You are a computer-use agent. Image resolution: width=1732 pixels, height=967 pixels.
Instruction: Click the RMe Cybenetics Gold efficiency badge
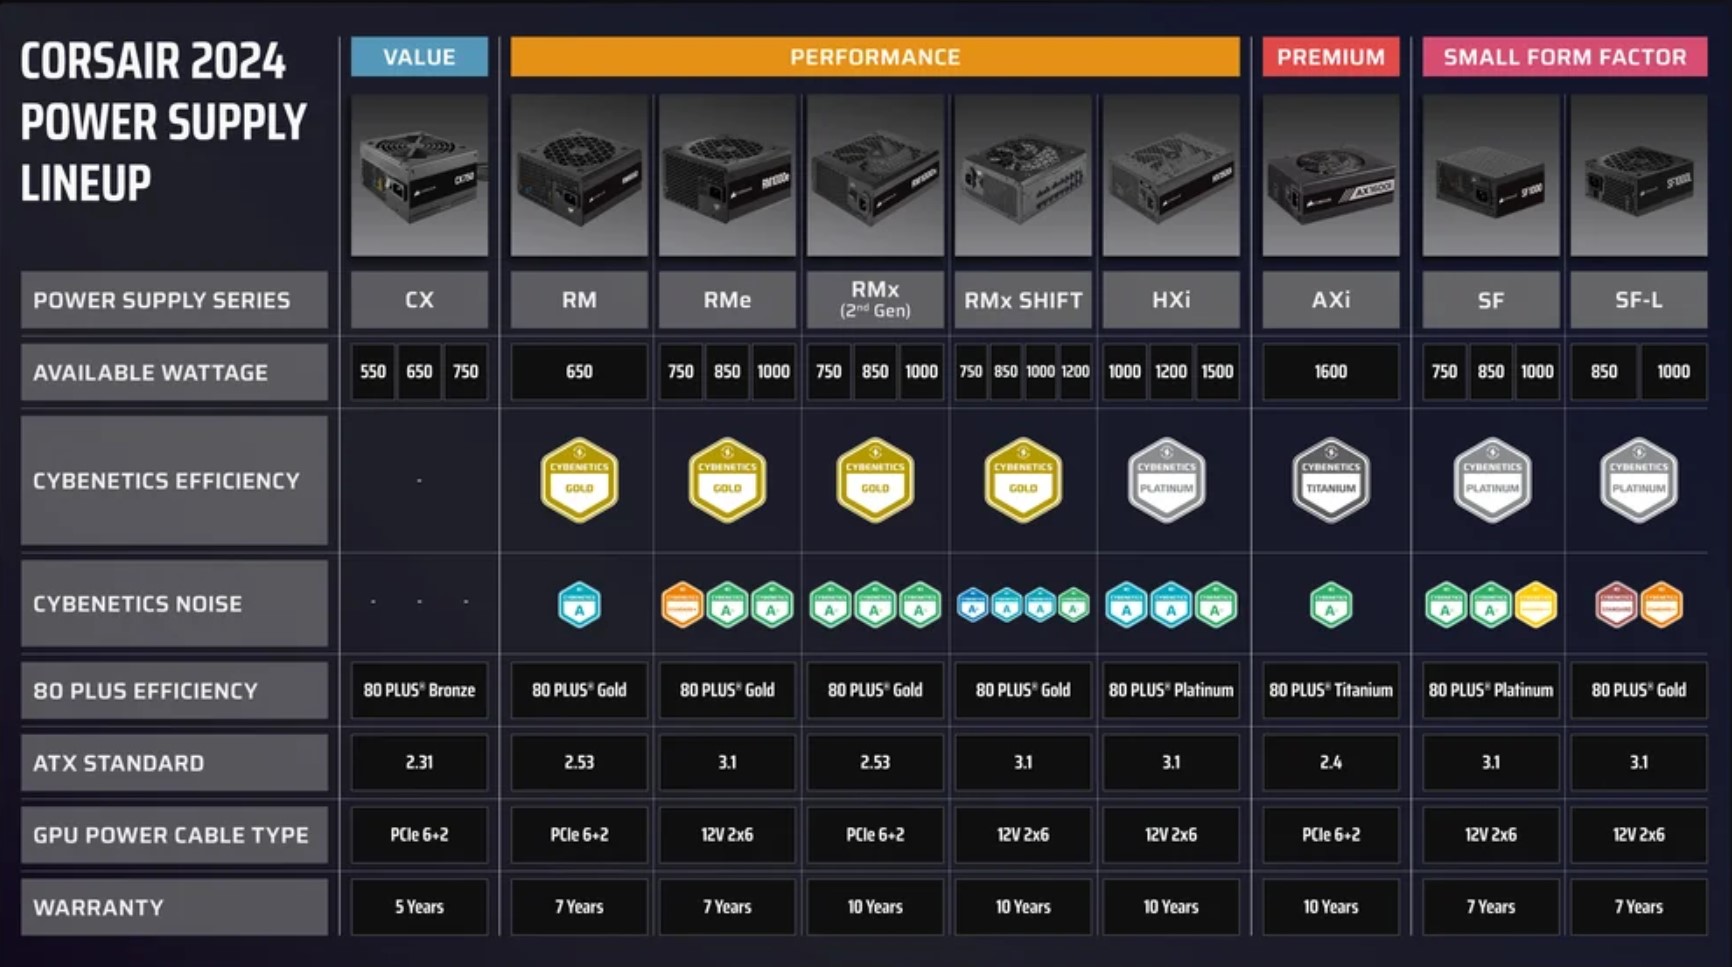[727, 480]
